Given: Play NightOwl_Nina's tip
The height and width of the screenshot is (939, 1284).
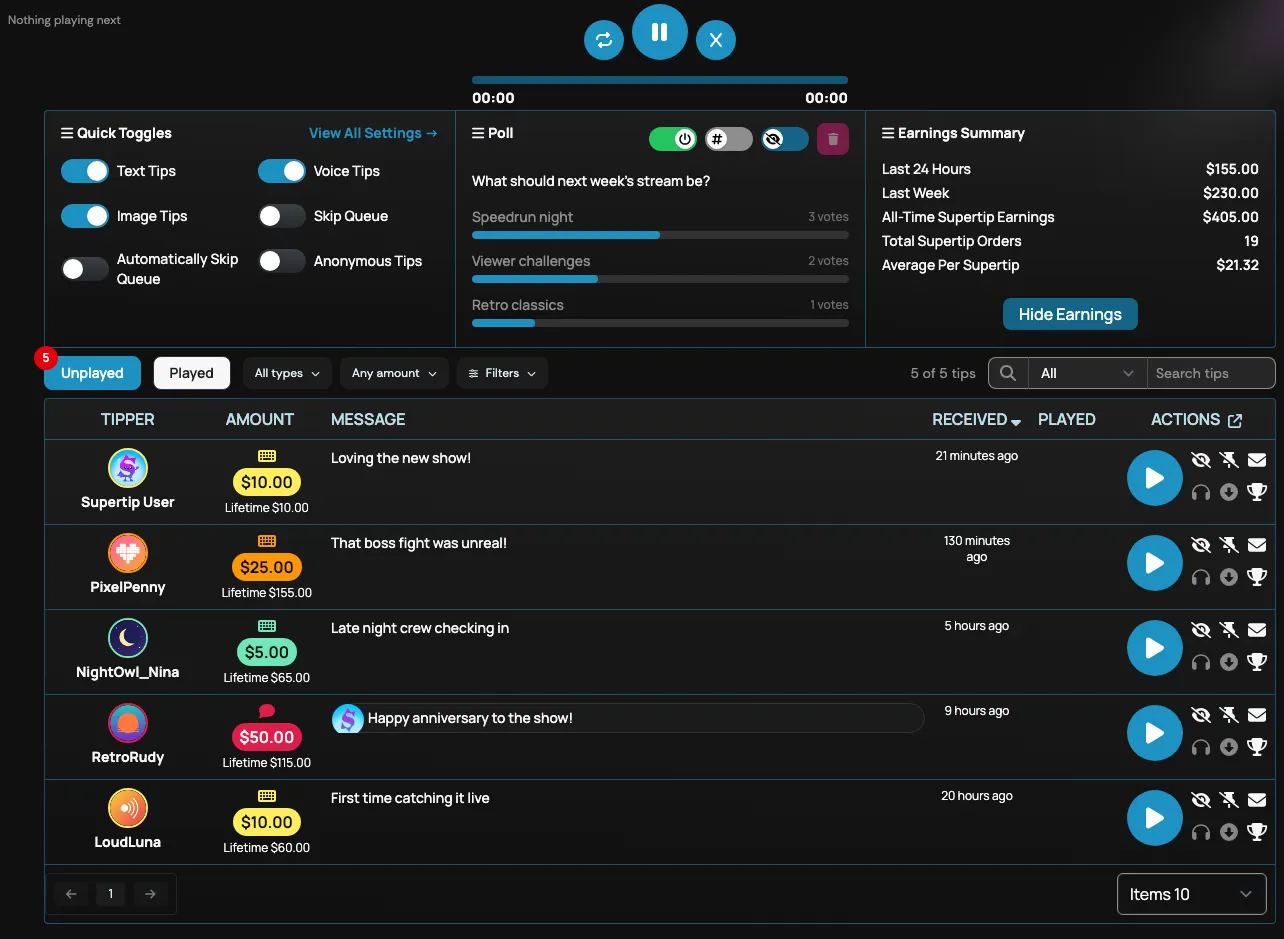Looking at the screenshot, I should point(1155,648).
